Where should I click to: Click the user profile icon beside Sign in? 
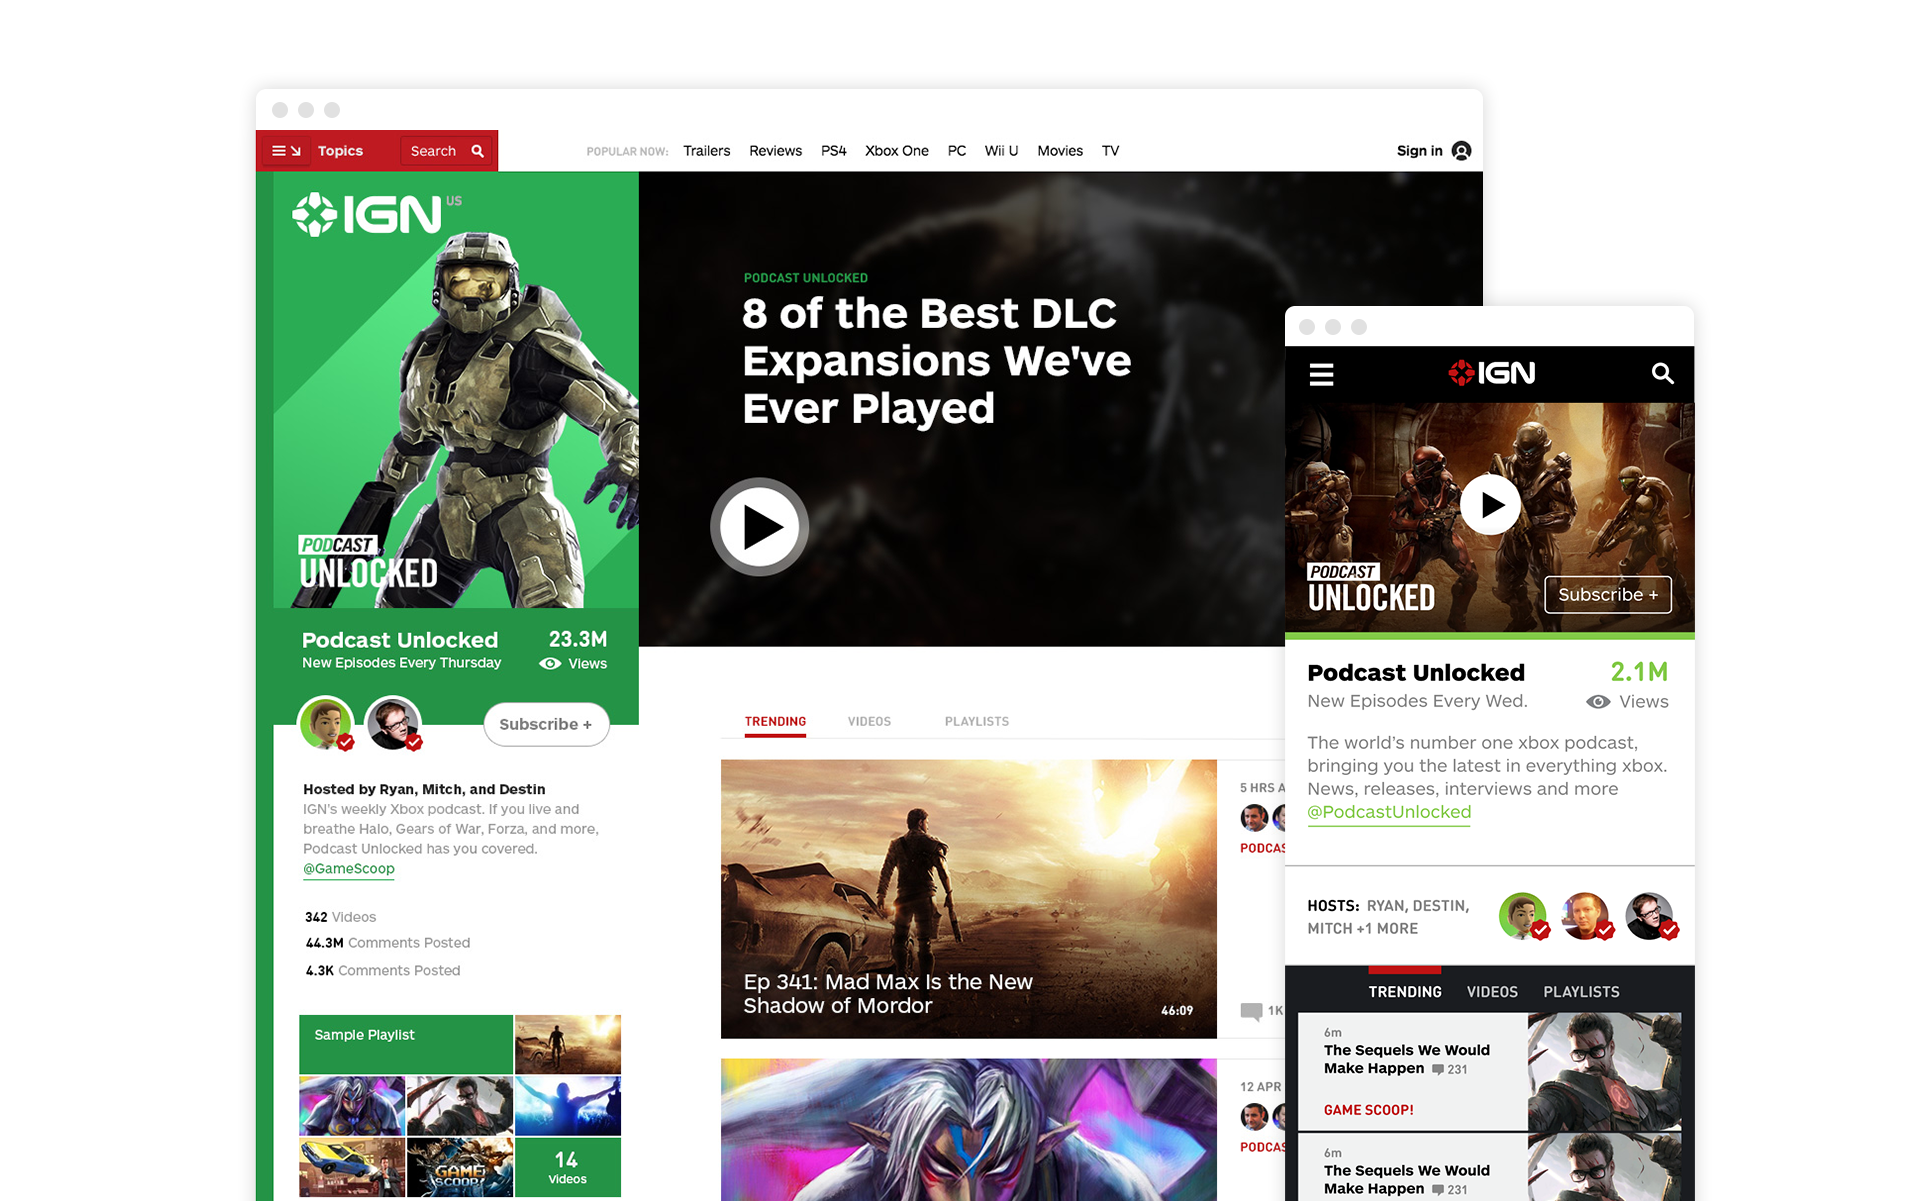tap(1461, 151)
